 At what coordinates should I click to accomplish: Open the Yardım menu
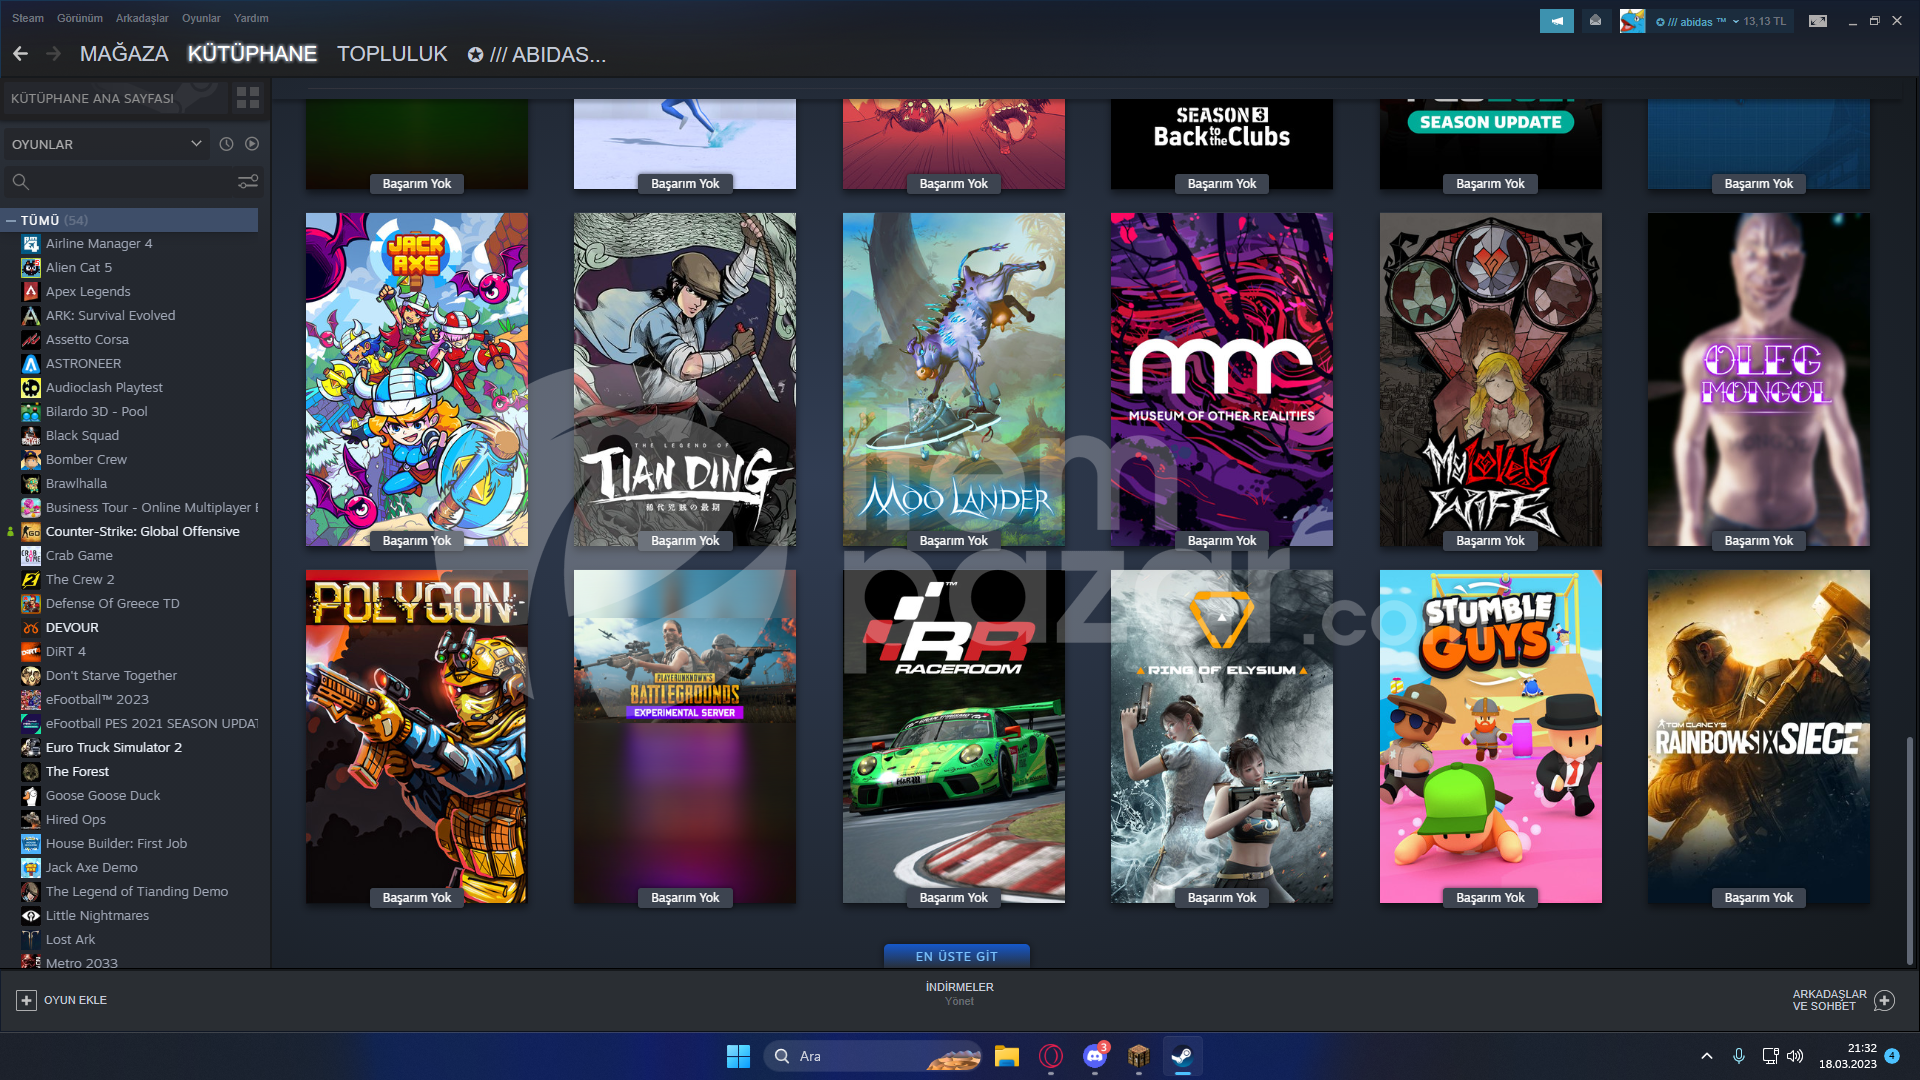(251, 18)
